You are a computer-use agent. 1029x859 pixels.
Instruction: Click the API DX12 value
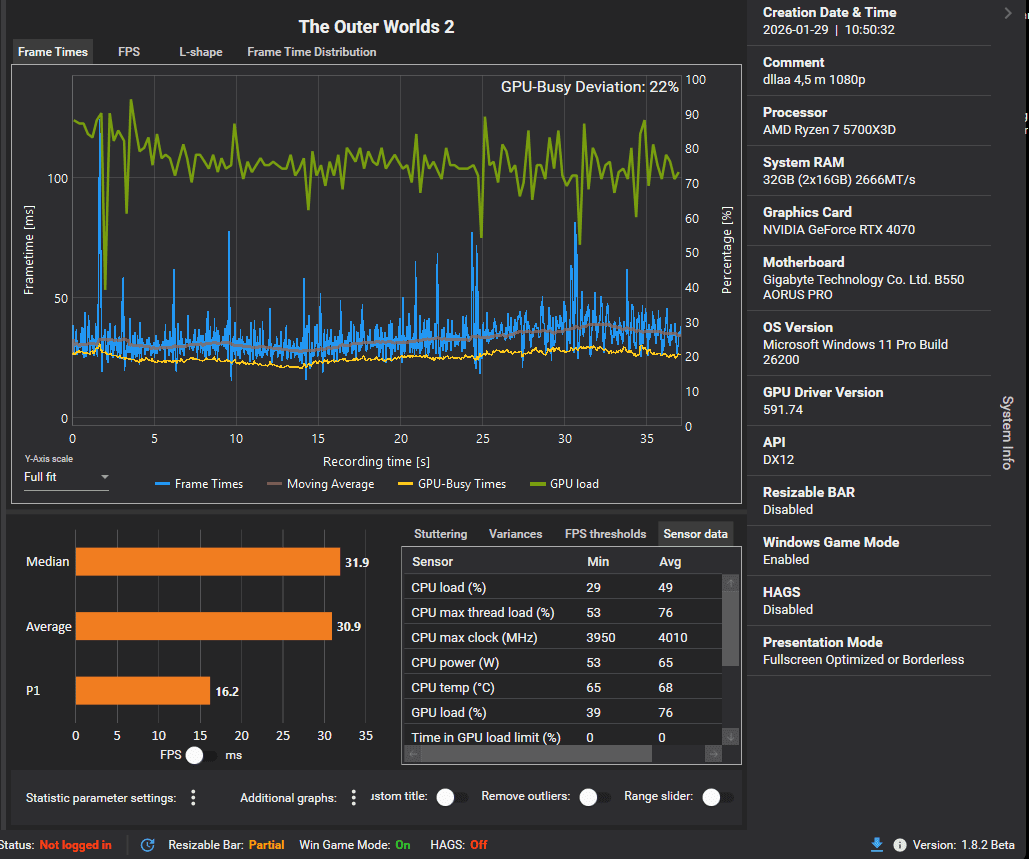pyautogui.click(x=778, y=459)
